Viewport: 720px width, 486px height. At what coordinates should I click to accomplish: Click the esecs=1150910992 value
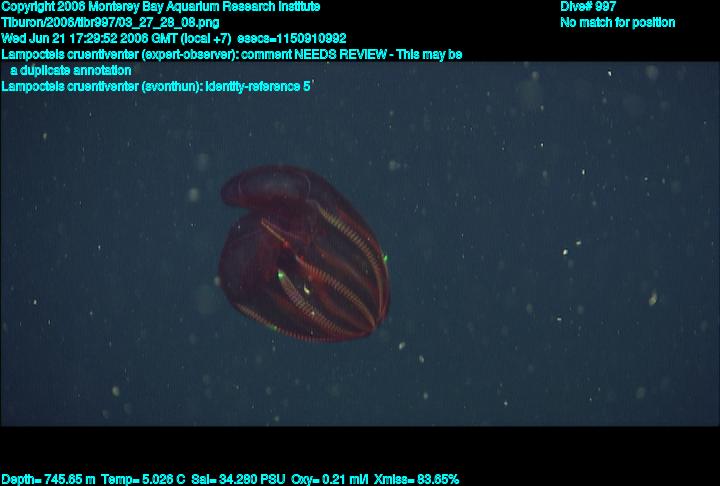[292, 38]
